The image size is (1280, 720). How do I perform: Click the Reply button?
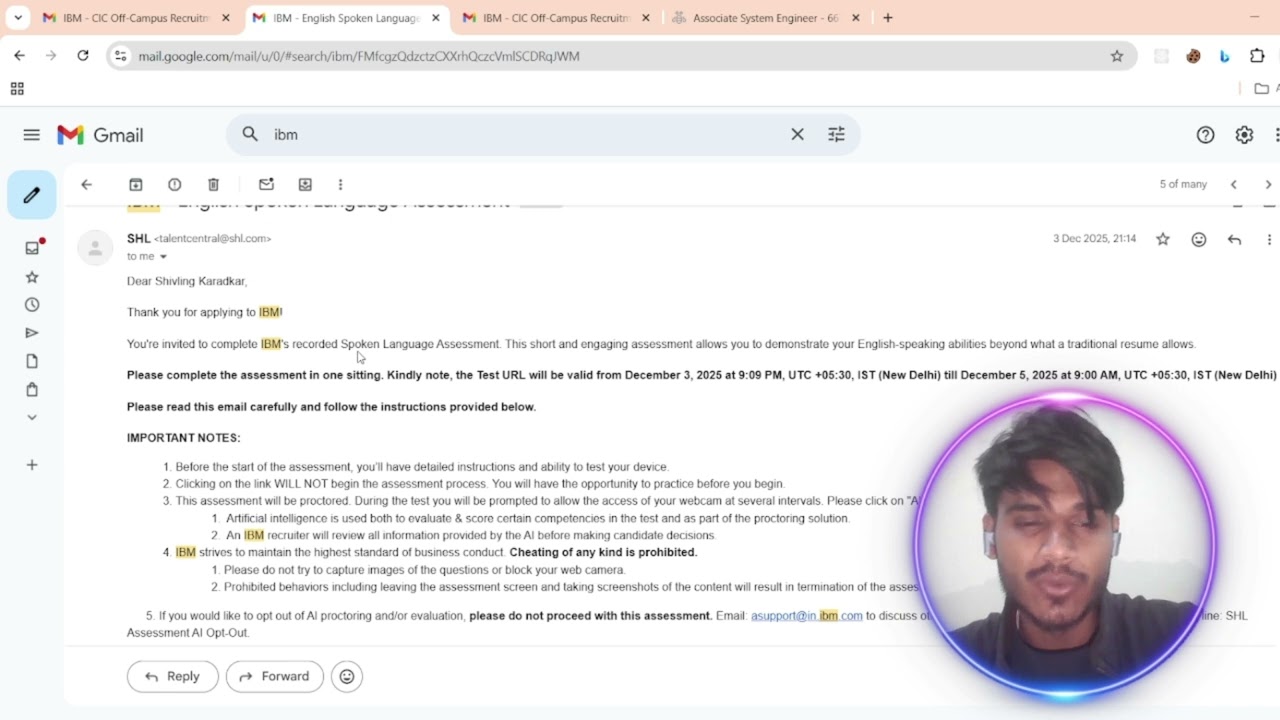(x=172, y=676)
